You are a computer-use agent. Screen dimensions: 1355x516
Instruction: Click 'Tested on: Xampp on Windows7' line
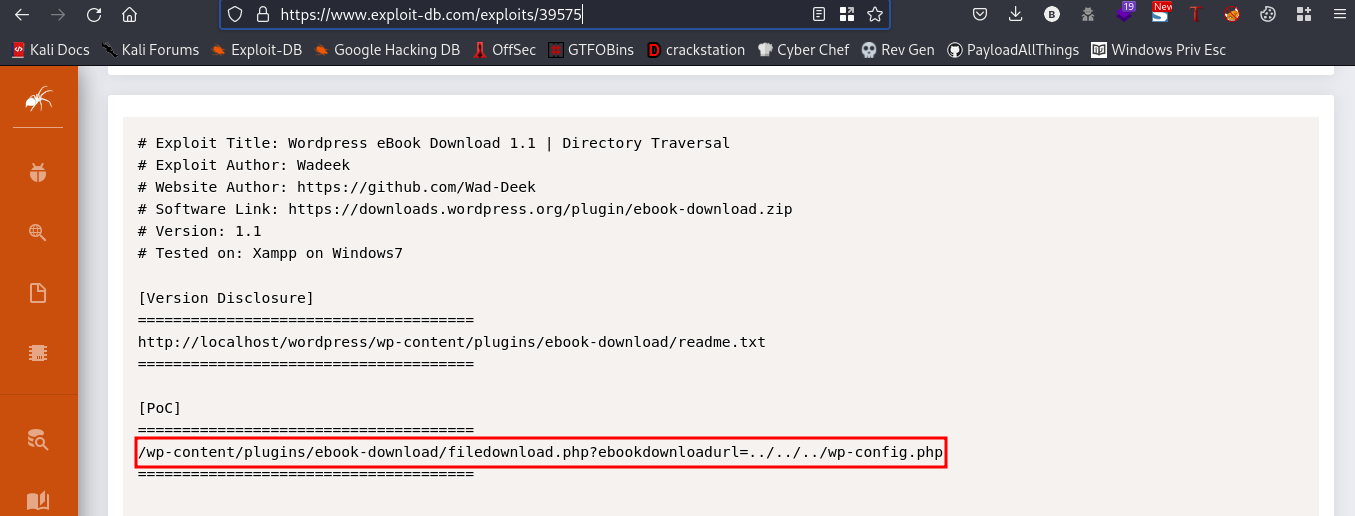pyautogui.click(x=270, y=253)
